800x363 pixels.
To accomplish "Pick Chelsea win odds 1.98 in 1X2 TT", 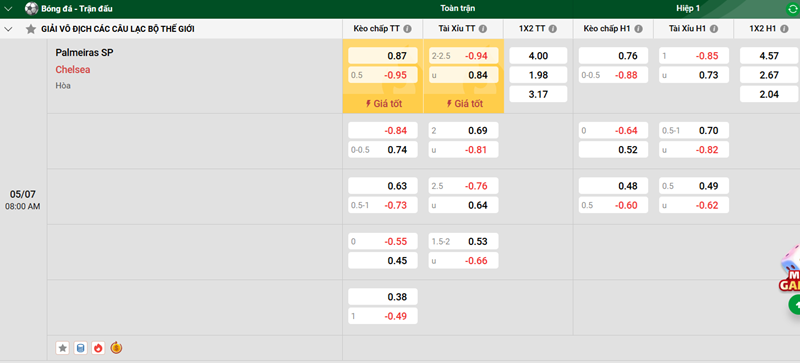I will click(538, 75).
